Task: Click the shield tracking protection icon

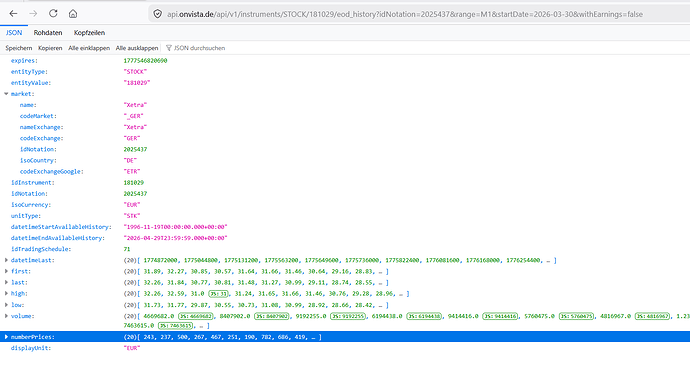Action: tap(158, 14)
